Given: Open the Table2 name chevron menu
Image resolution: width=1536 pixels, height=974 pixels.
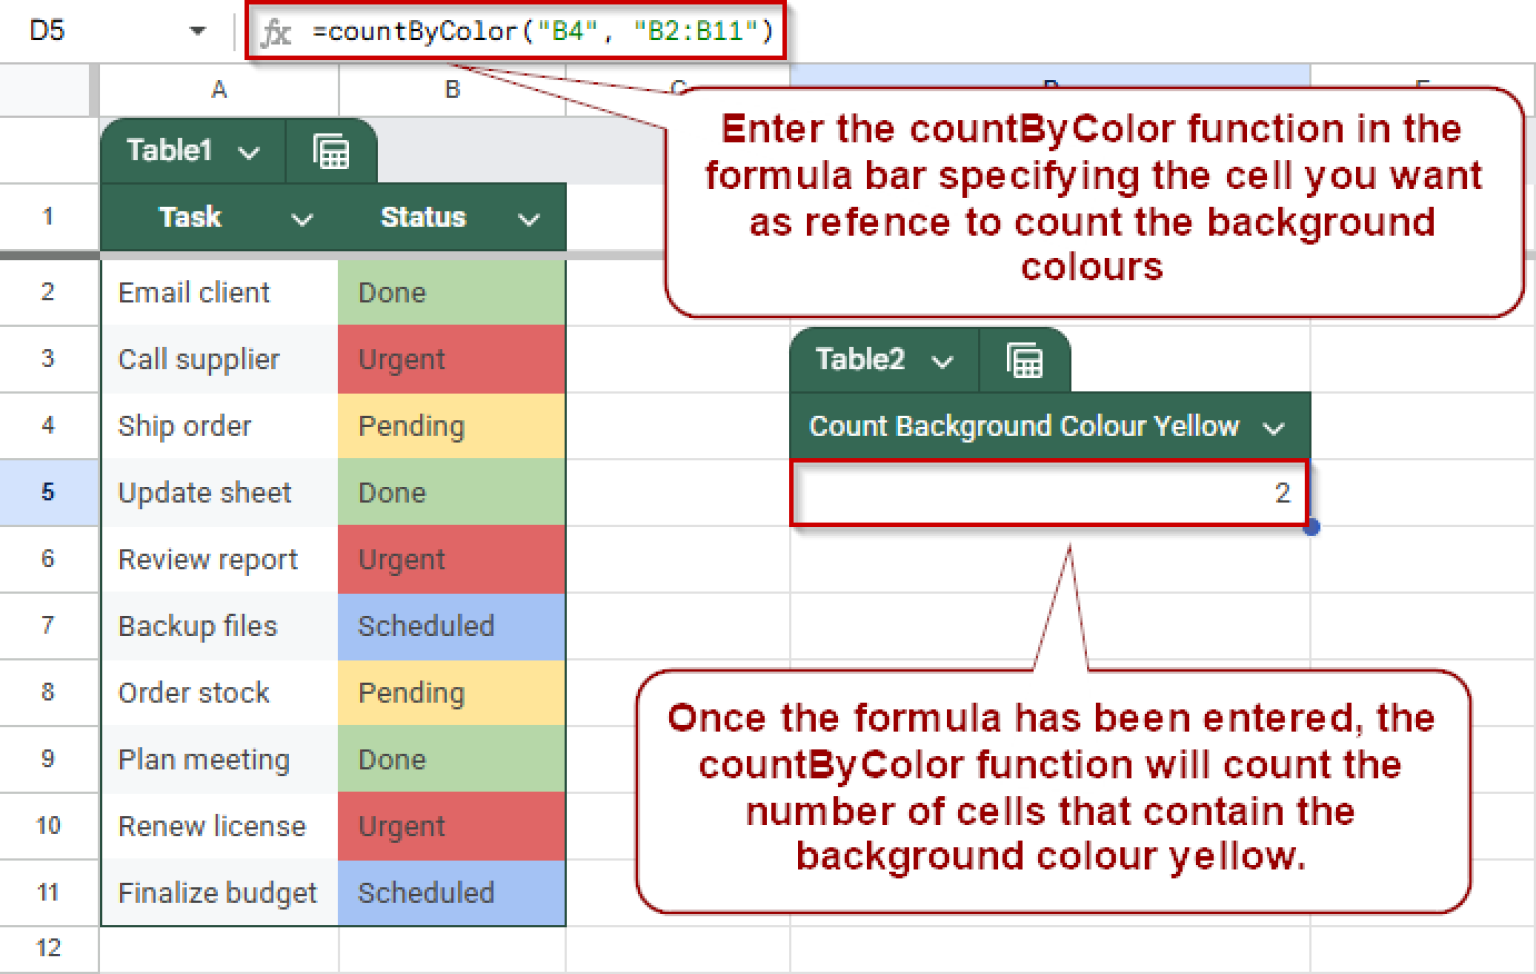Looking at the screenshot, I should tap(941, 360).
